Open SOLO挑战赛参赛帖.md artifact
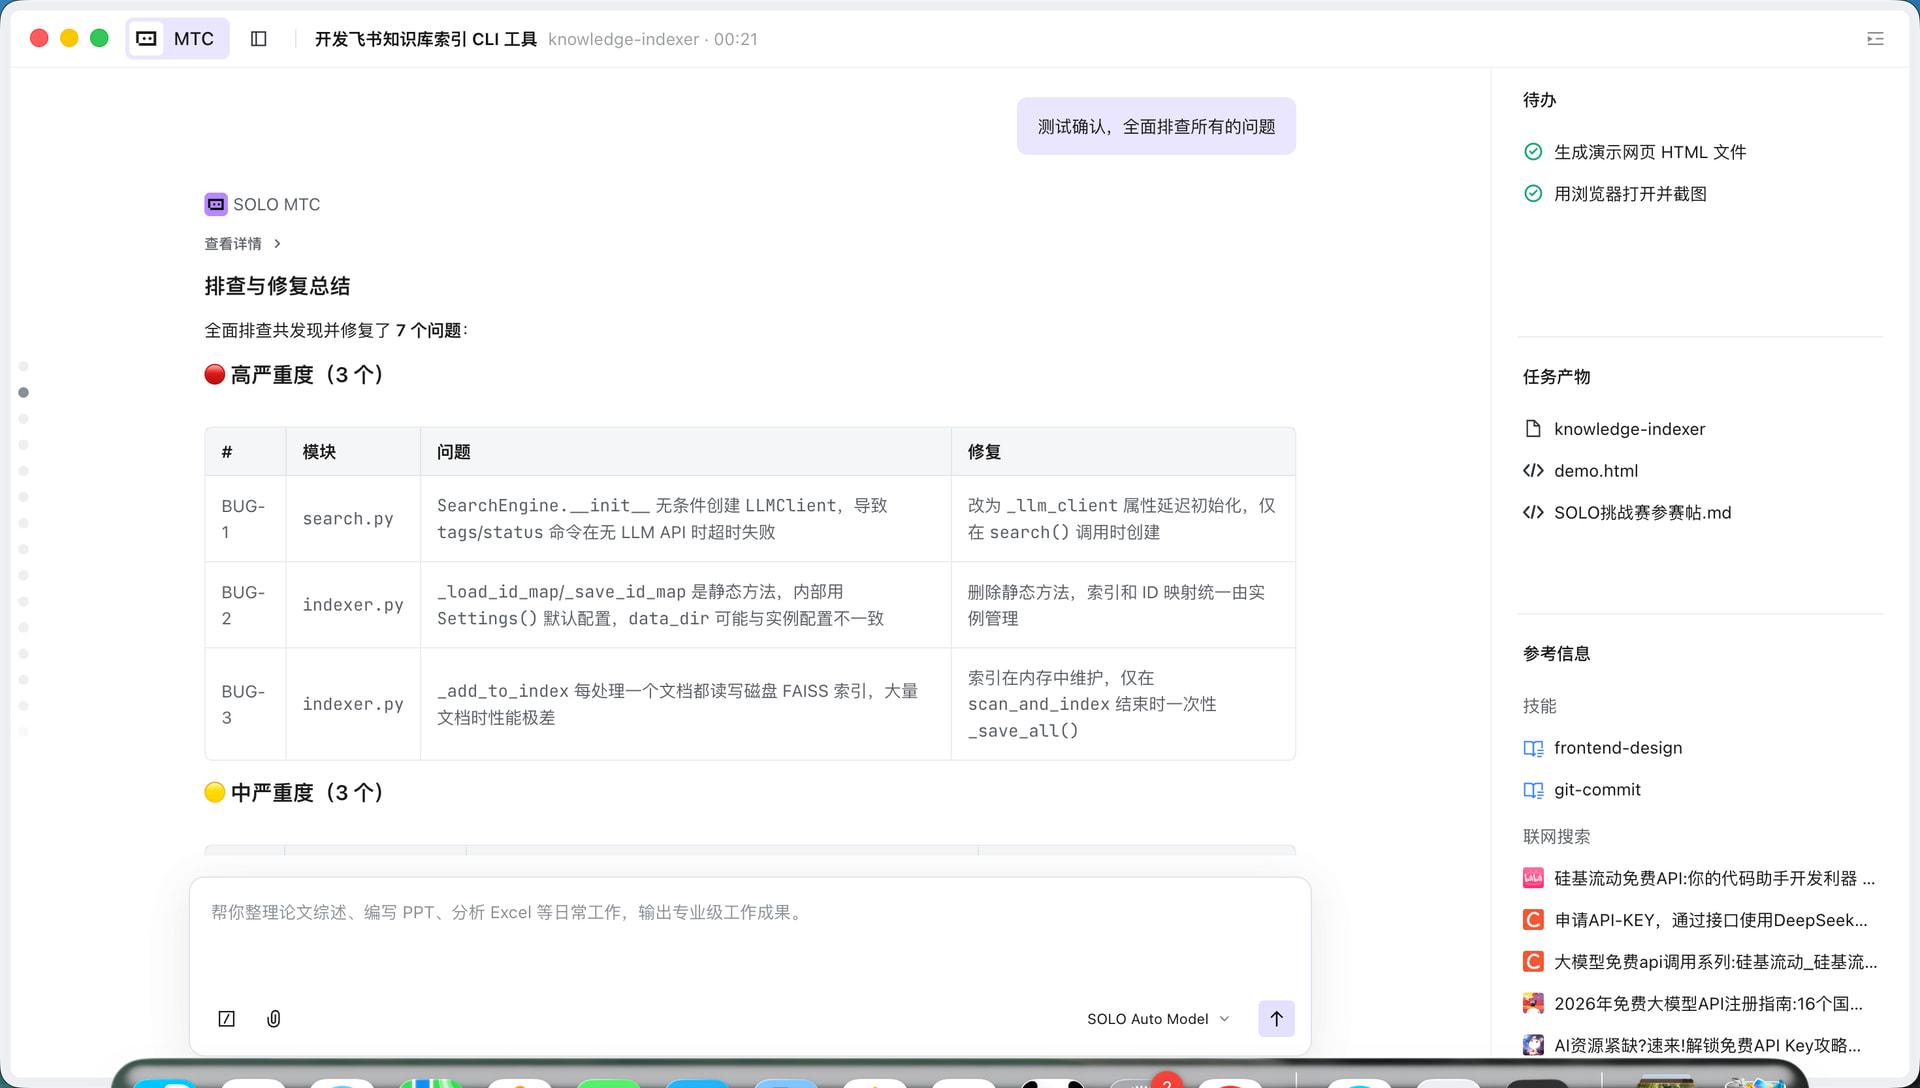The image size is (1920, 1088). tap(1641, 513)
